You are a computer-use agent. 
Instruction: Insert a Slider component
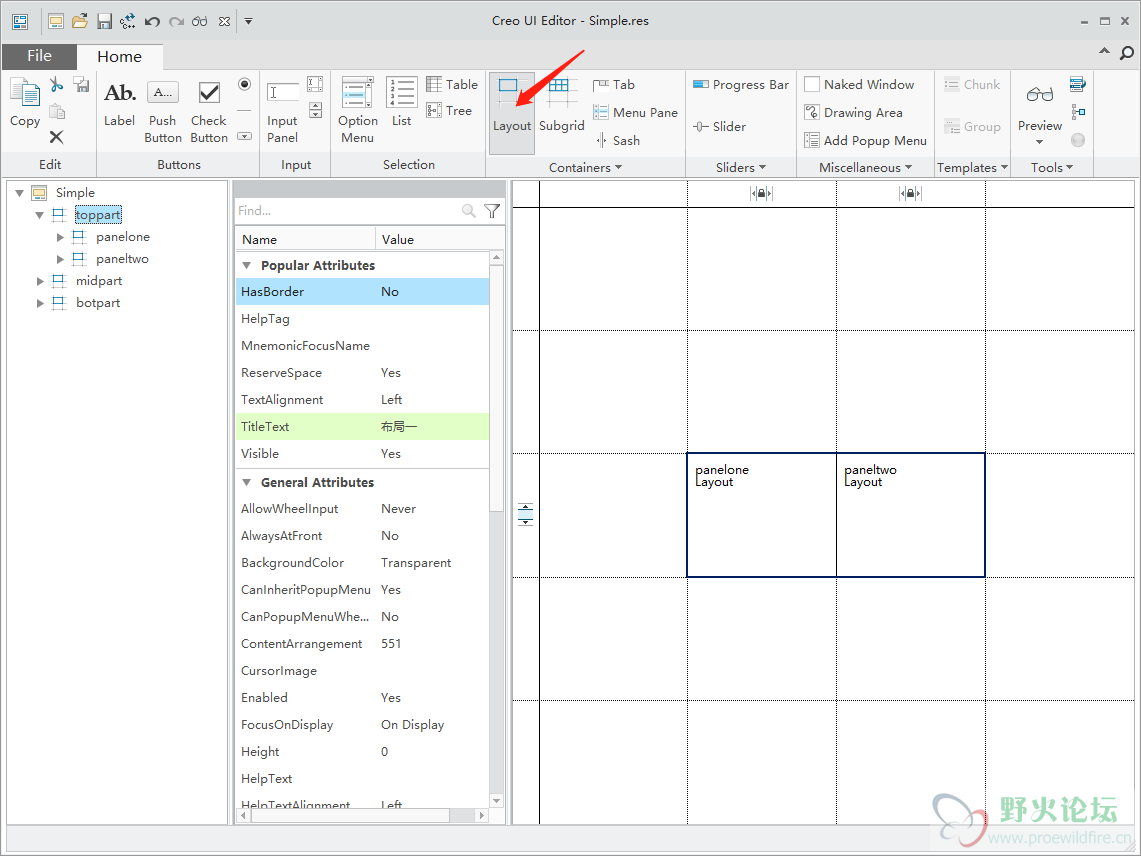[719, 127]
